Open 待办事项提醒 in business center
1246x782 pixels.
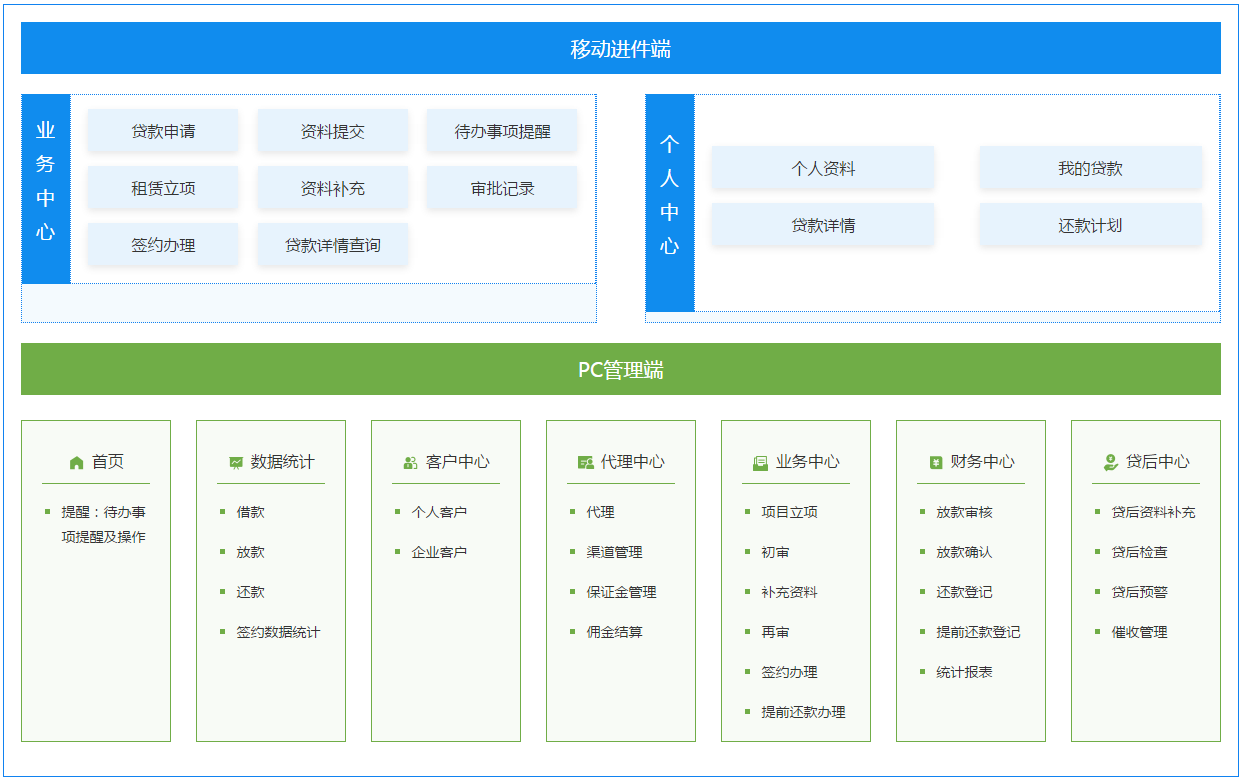[x=502, y=131]
